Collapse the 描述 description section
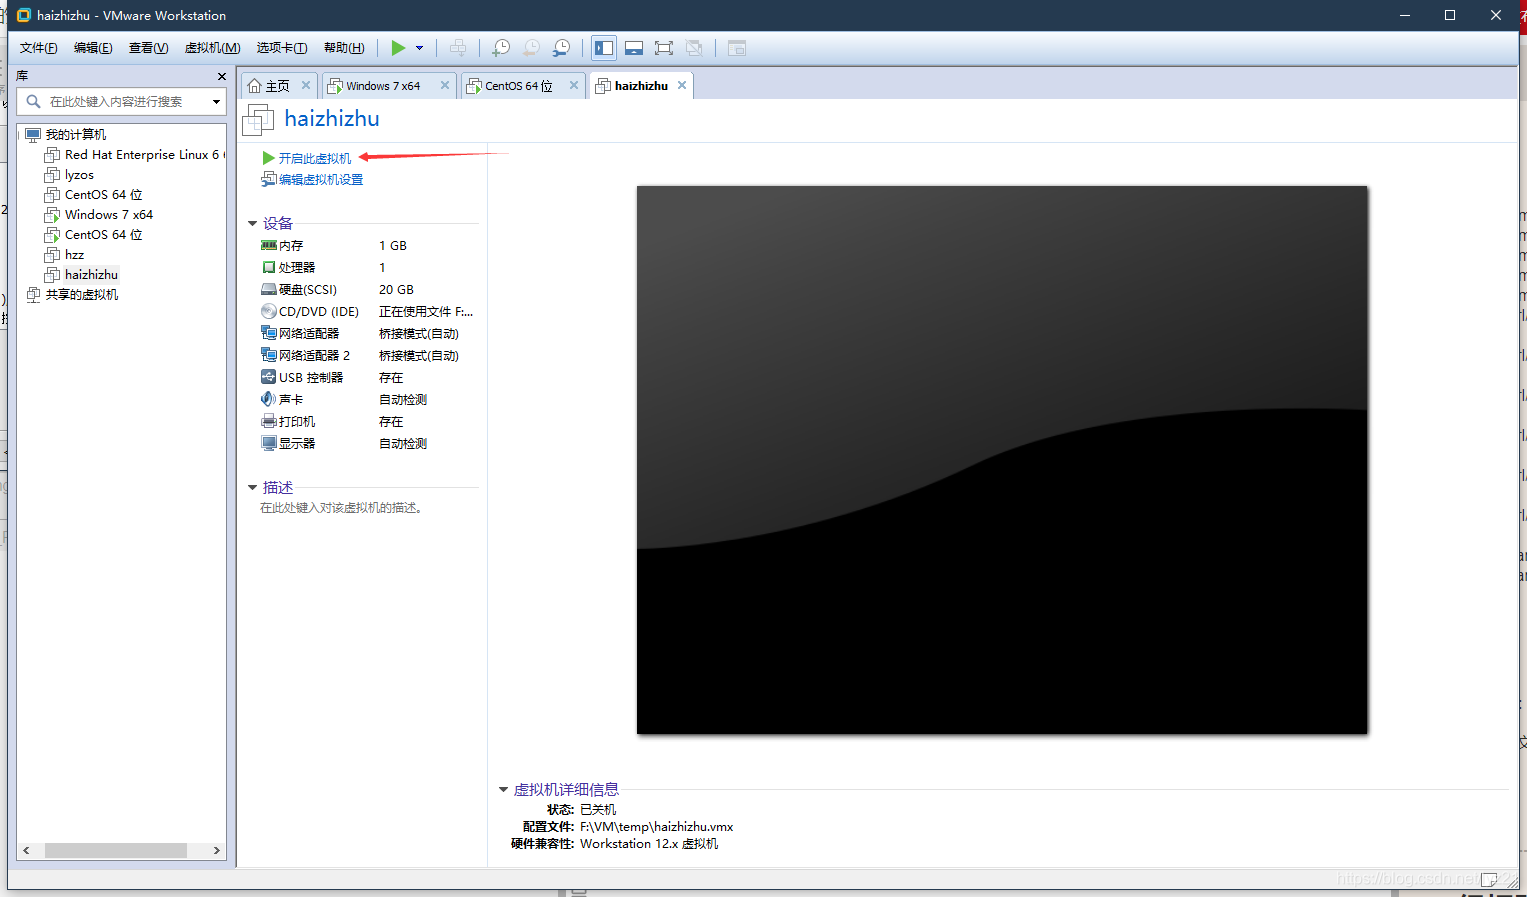The image size is (1527, 897). coord(252,488)
